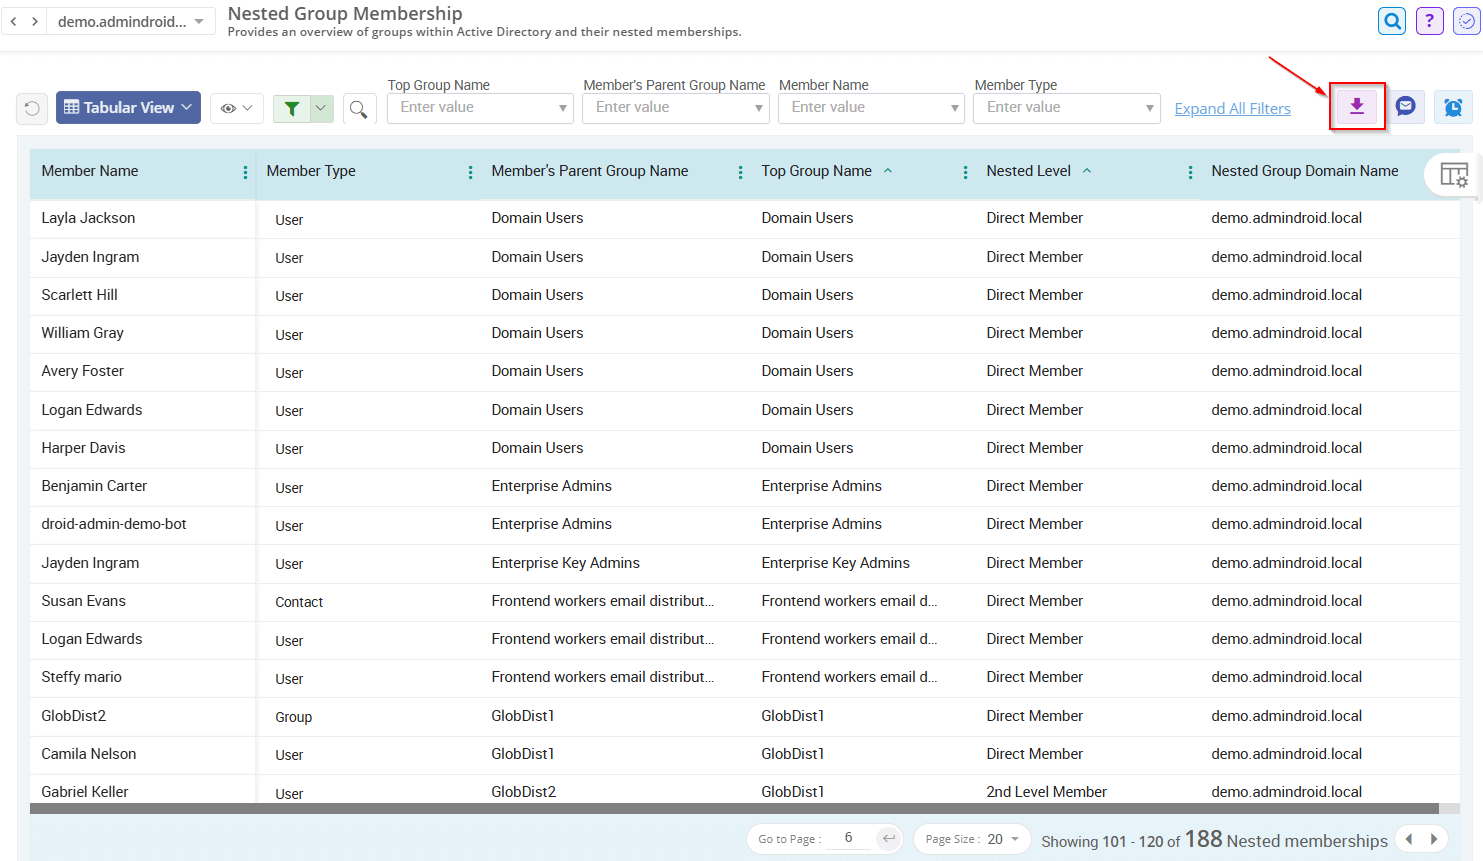Open the help question mark icon
Viewport: 1483px width, 861px height.
pyautogui.click(x=1429, y=20)
